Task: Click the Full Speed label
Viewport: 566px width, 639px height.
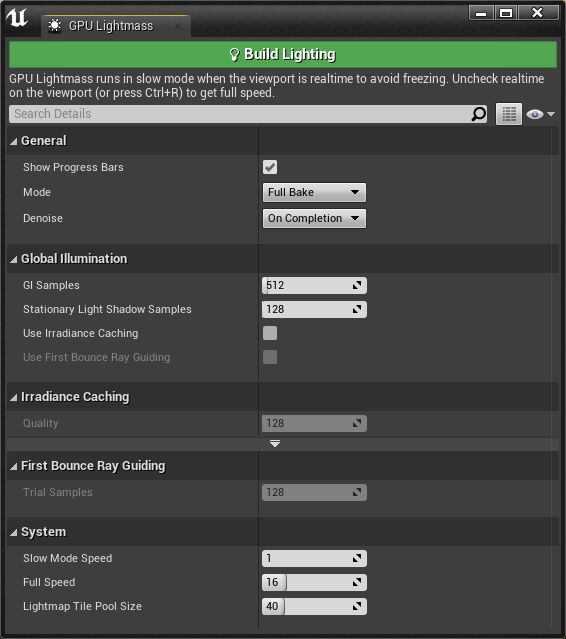Action: (x=49, y=582)
